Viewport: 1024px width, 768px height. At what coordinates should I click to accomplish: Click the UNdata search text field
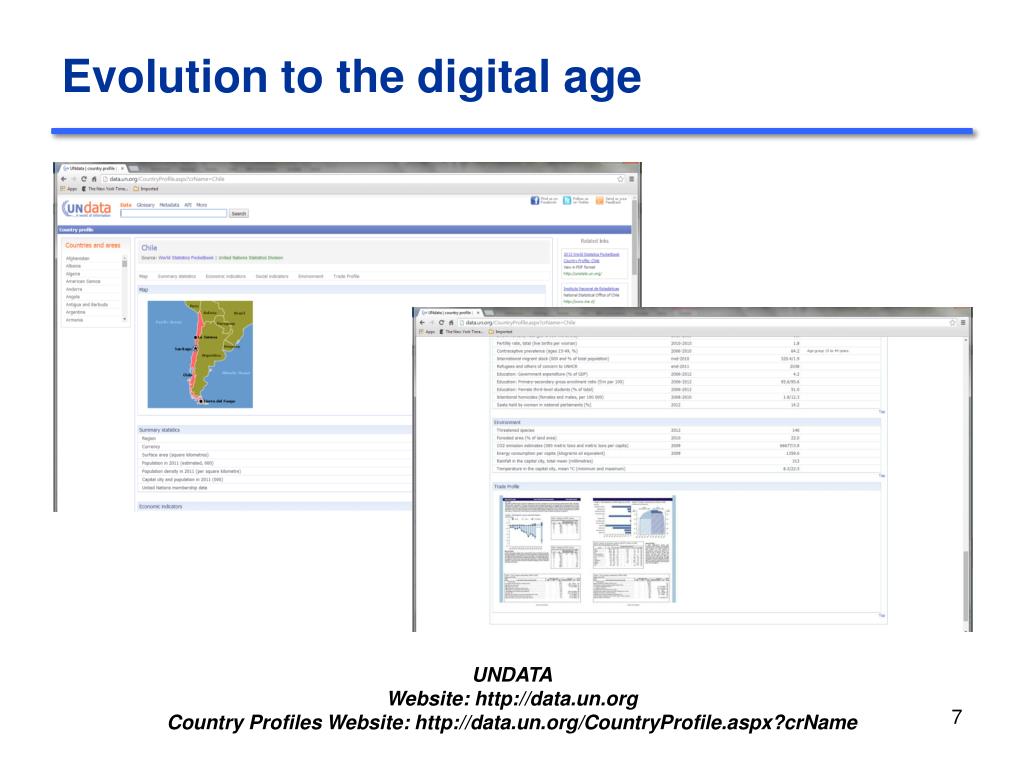click(174, 214)
